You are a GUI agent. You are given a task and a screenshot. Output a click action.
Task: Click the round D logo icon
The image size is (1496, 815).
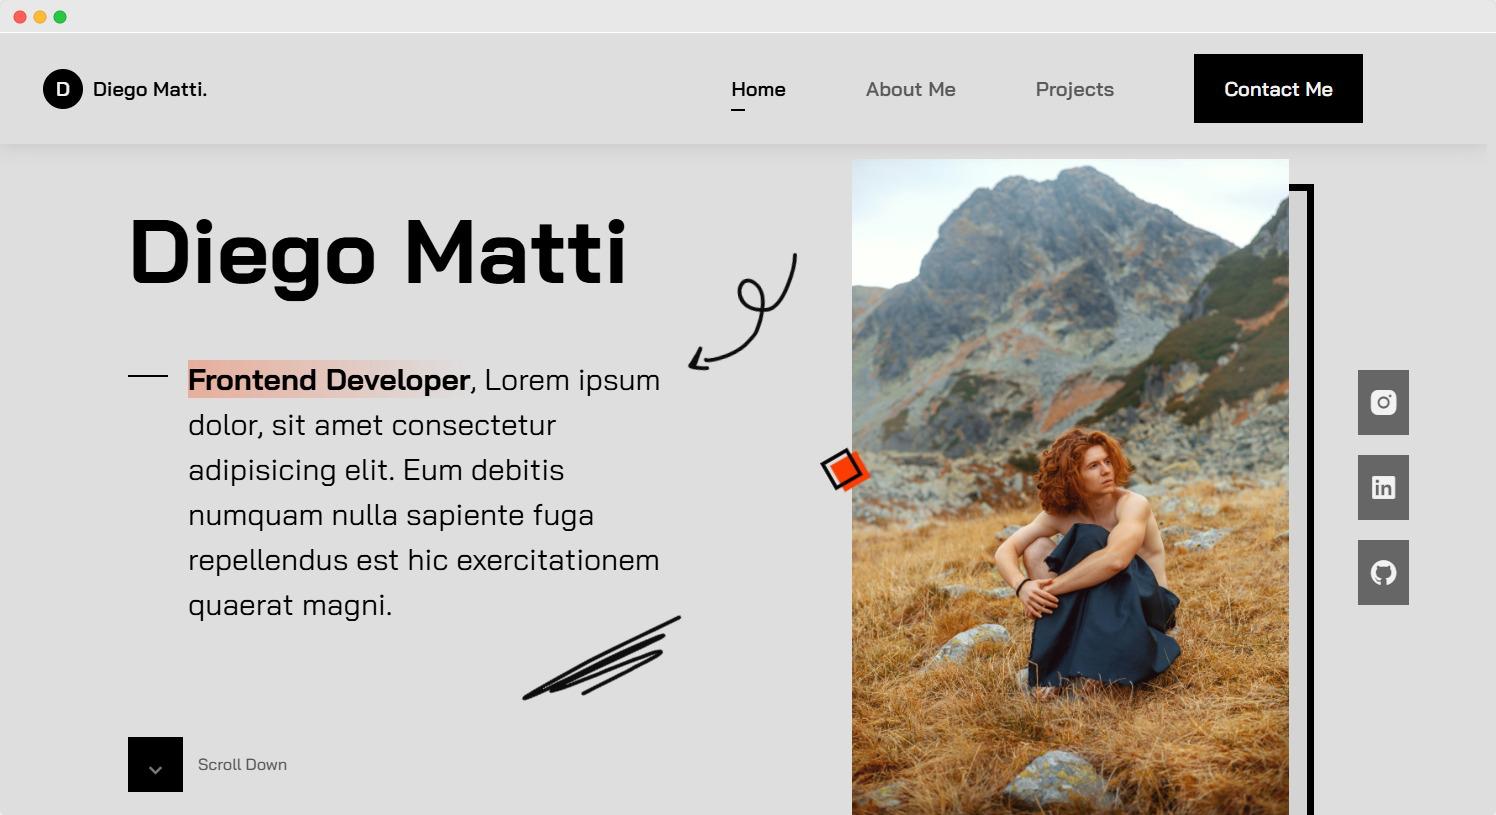pyautogui.click(x=62, y=89)
